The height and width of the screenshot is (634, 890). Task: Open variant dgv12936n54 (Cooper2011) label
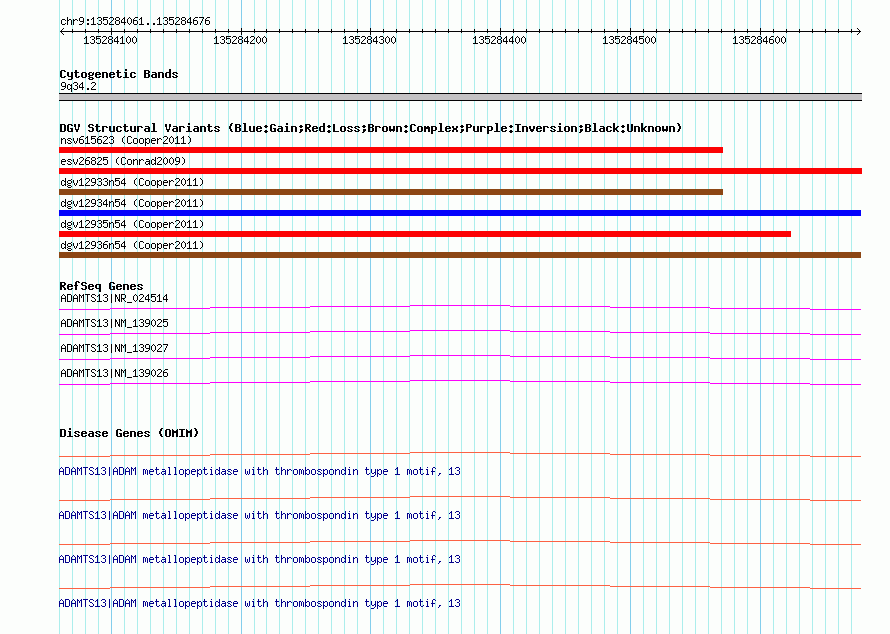[x=132, y=245]
